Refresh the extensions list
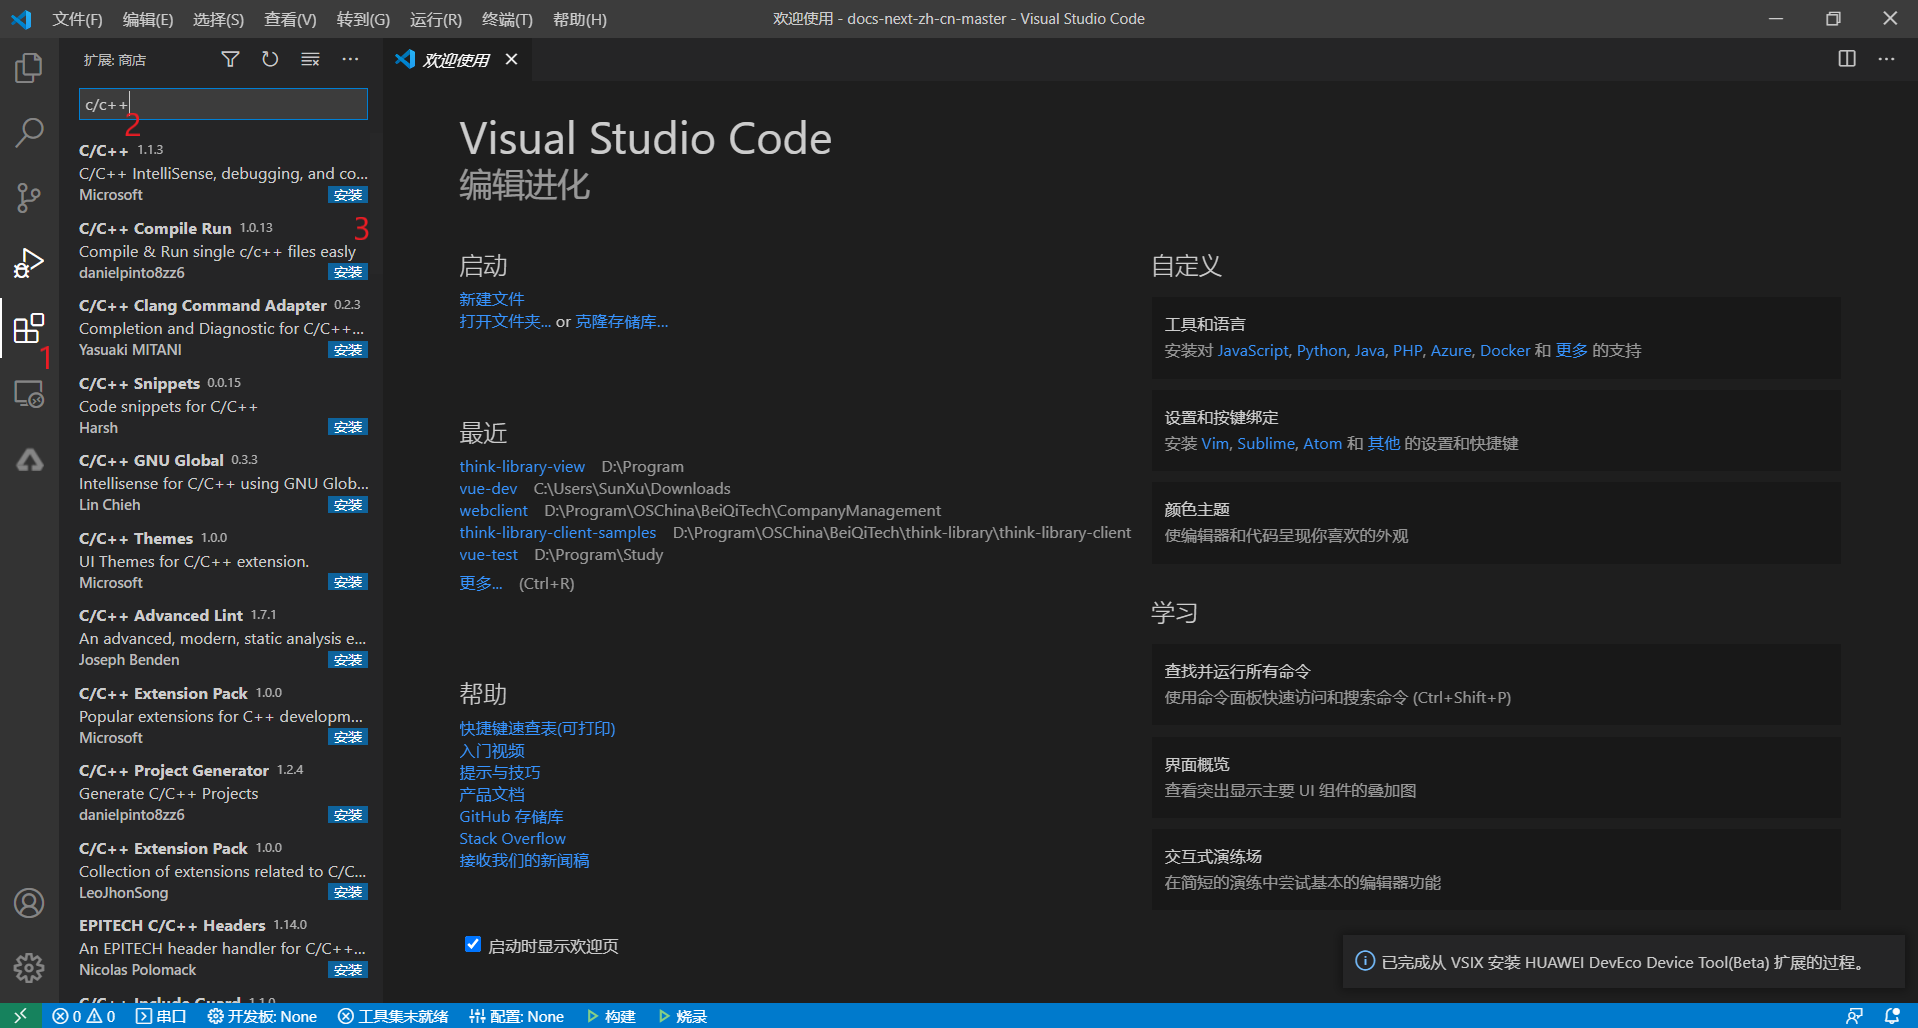 click(x=270, y=59)
